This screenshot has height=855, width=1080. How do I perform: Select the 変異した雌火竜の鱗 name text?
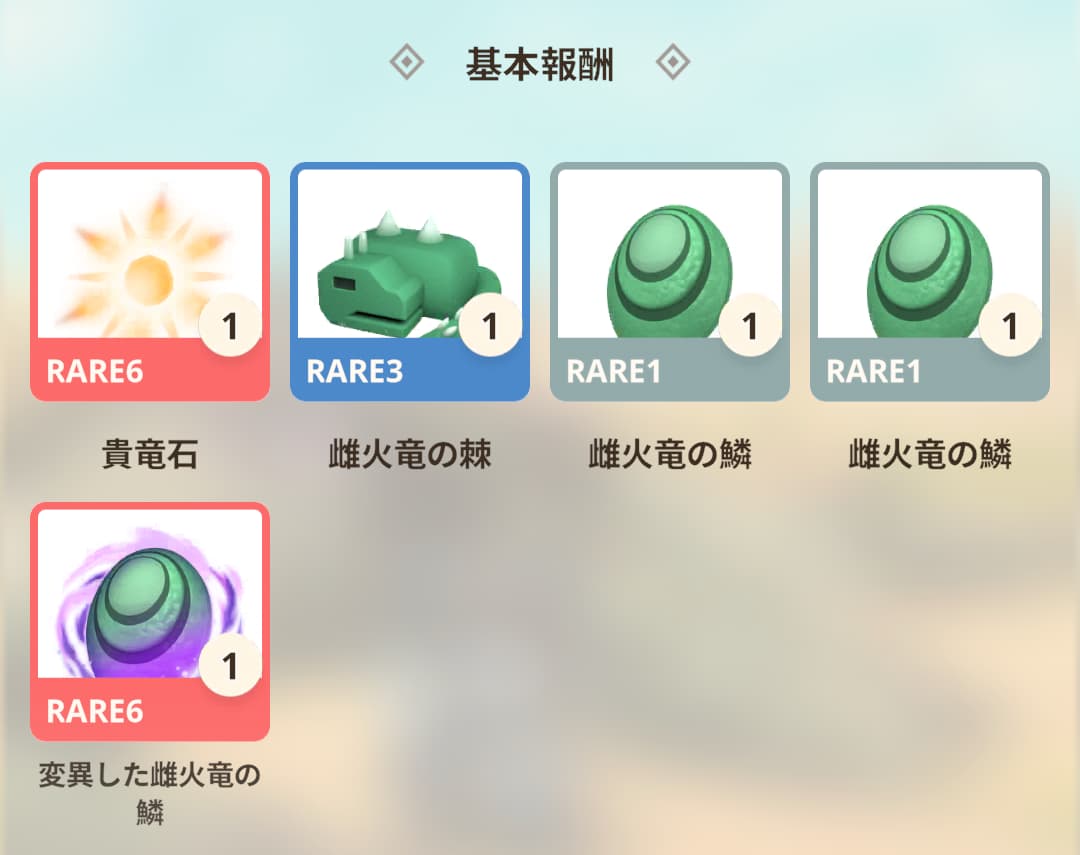pyautogui.click(x=149, y=793)
